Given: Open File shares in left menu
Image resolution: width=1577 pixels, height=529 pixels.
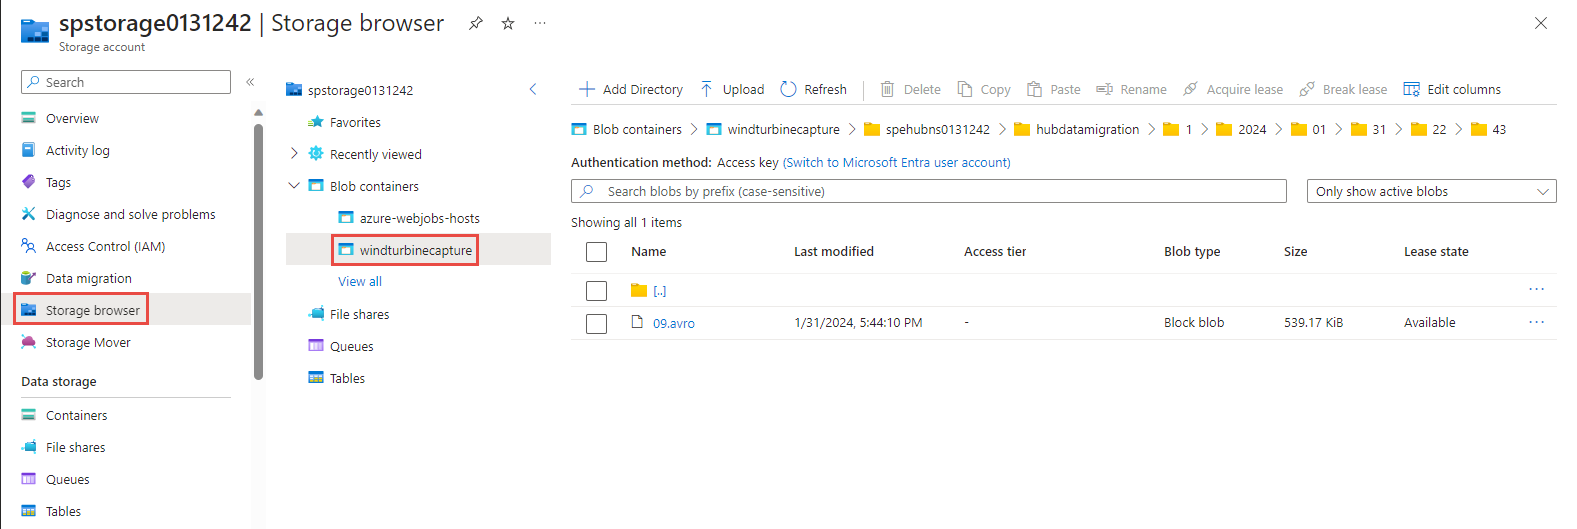Looking at the screenshot, I should [75, 447].
